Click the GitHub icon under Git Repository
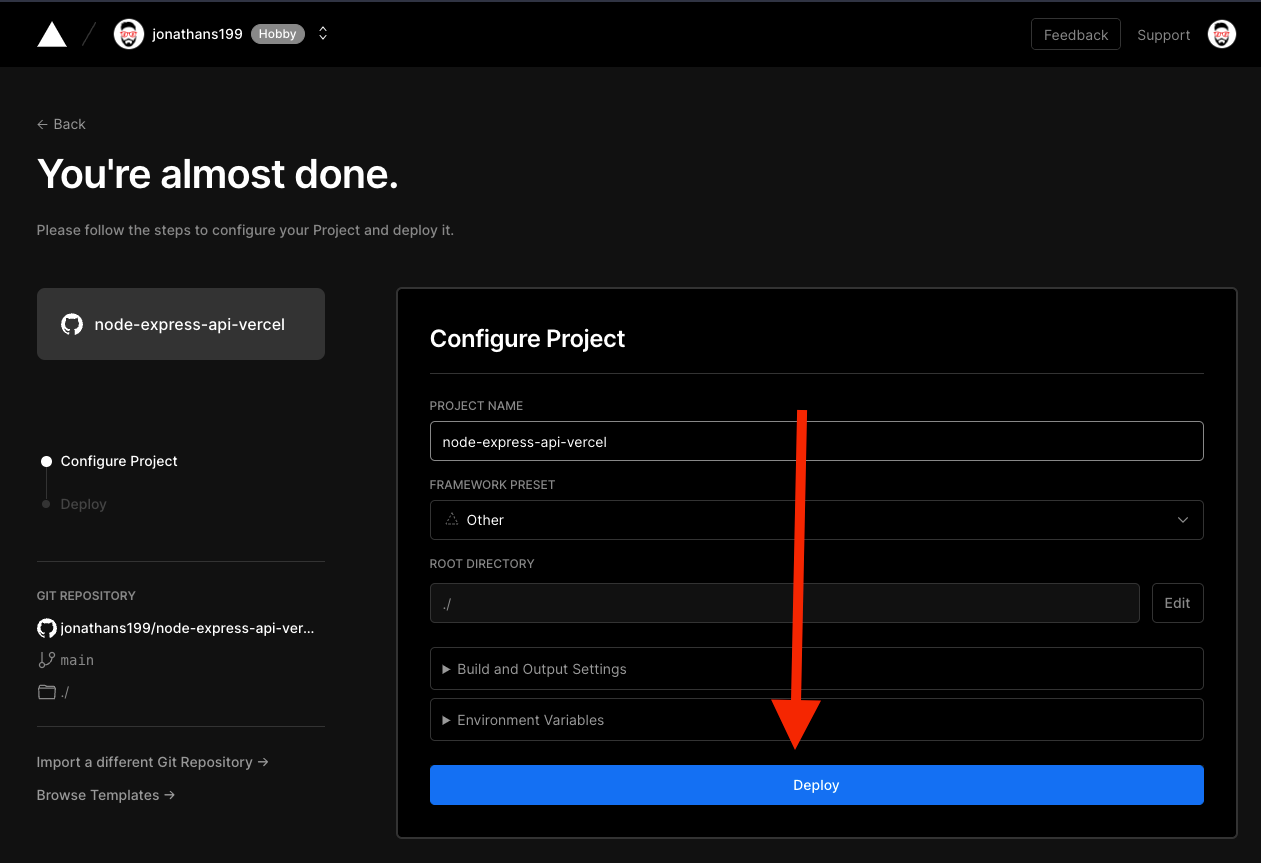1261x863 pixels. pos(46,628)
